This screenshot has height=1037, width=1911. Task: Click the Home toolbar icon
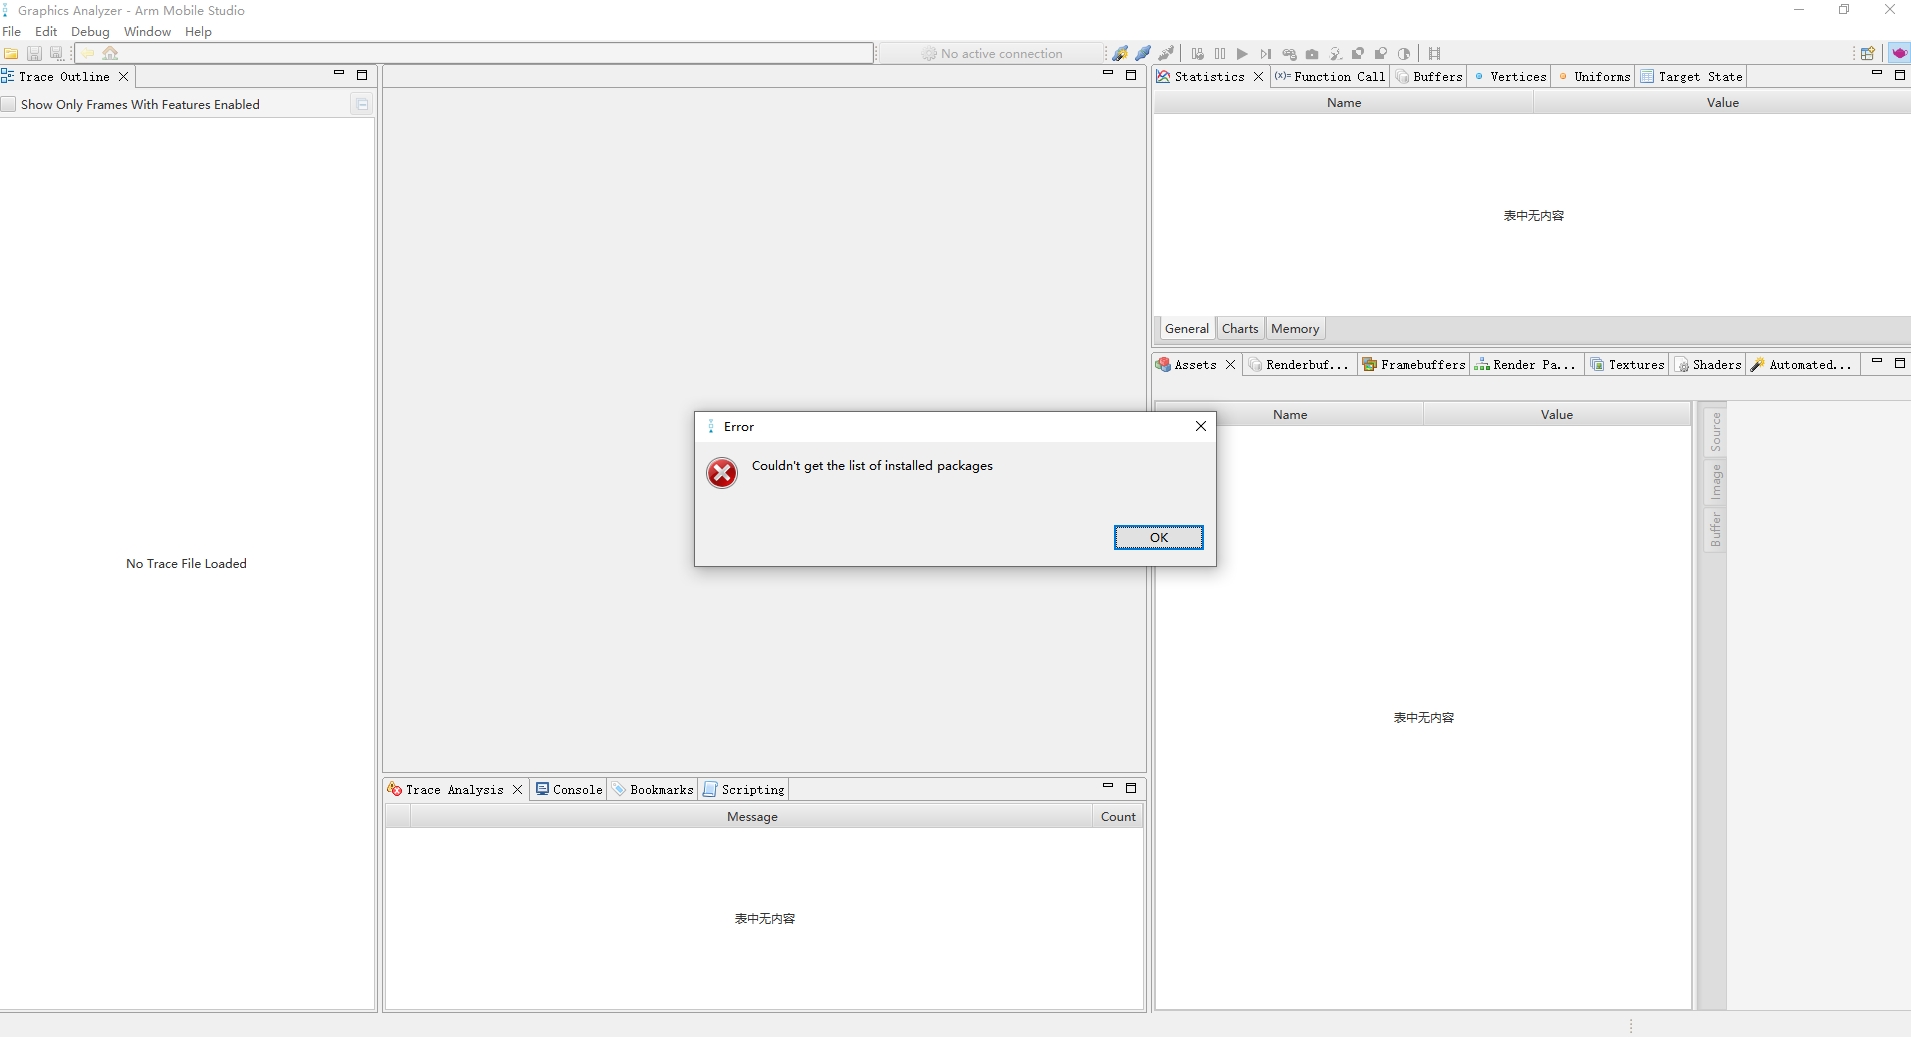click(110, 54)
